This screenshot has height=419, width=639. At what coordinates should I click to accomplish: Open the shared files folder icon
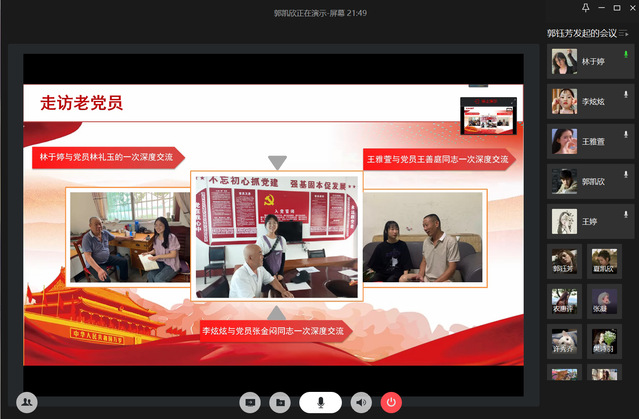pos(281,402)
